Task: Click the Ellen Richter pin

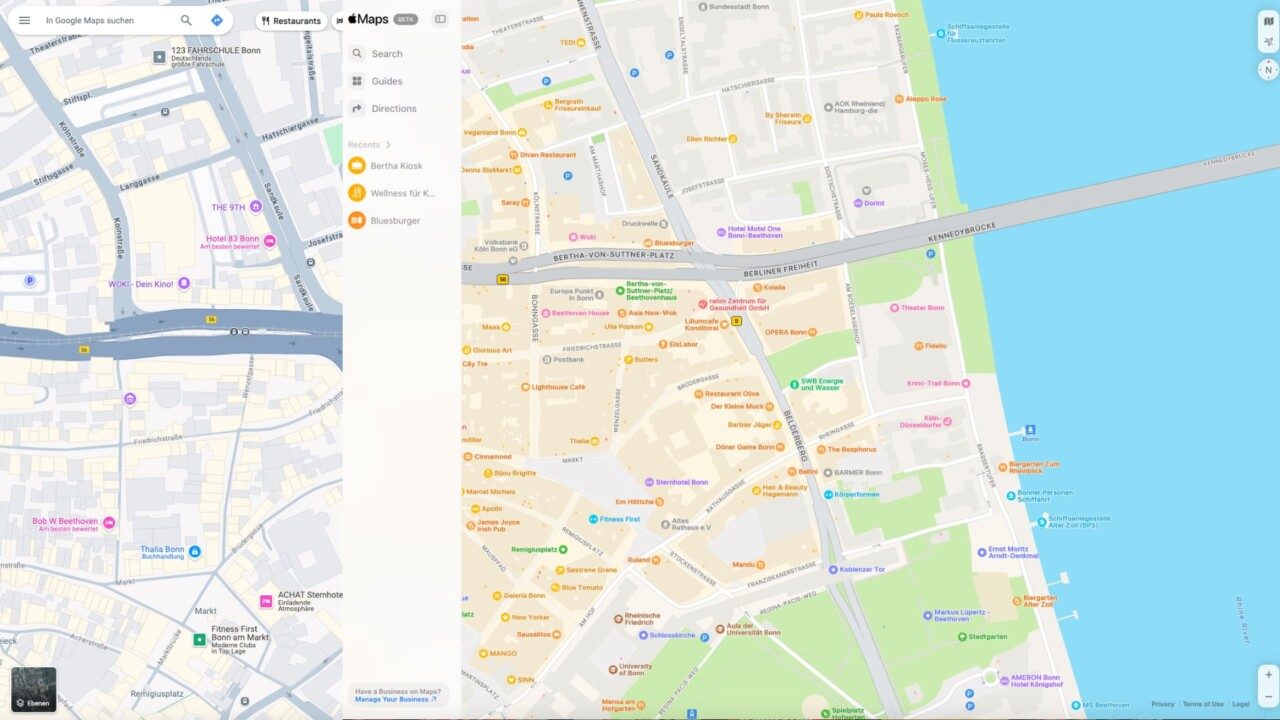Action: [x=733, y=139]
